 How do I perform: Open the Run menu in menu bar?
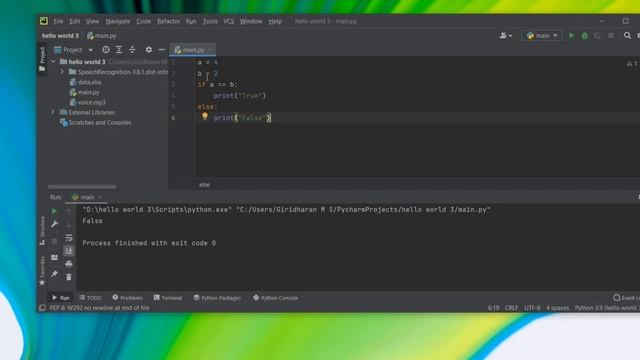click(191, 21)
